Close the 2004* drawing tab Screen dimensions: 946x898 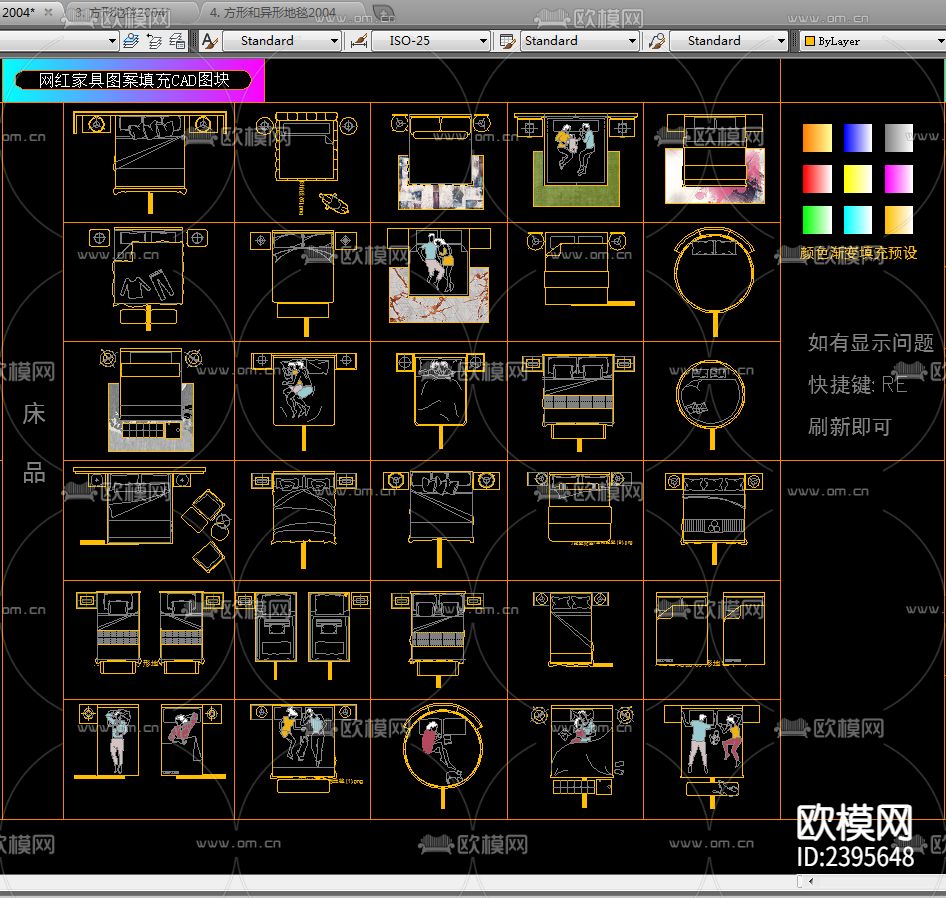(x=48, y=11)
